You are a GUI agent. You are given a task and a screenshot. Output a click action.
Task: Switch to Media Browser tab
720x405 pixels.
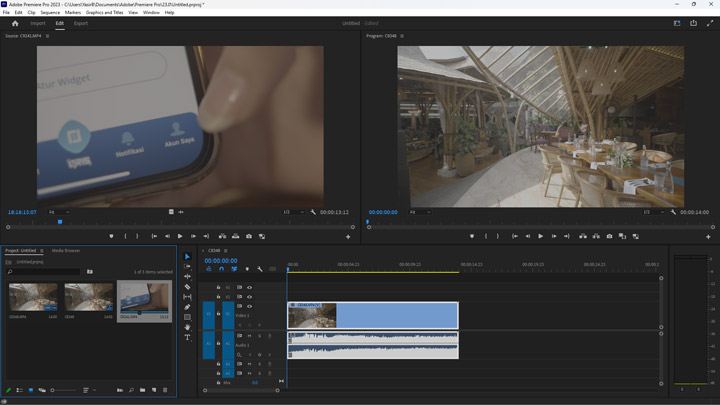[x=66, y=251]
